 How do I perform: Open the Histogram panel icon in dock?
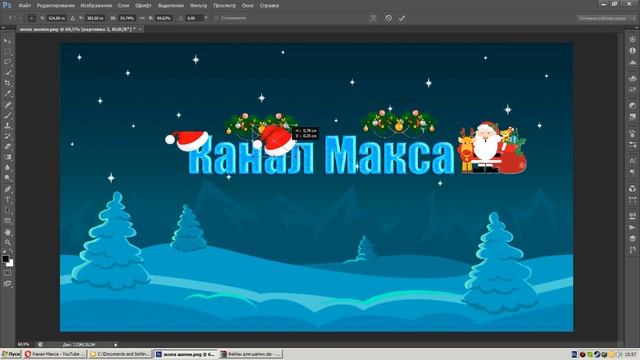click(633, 62)
